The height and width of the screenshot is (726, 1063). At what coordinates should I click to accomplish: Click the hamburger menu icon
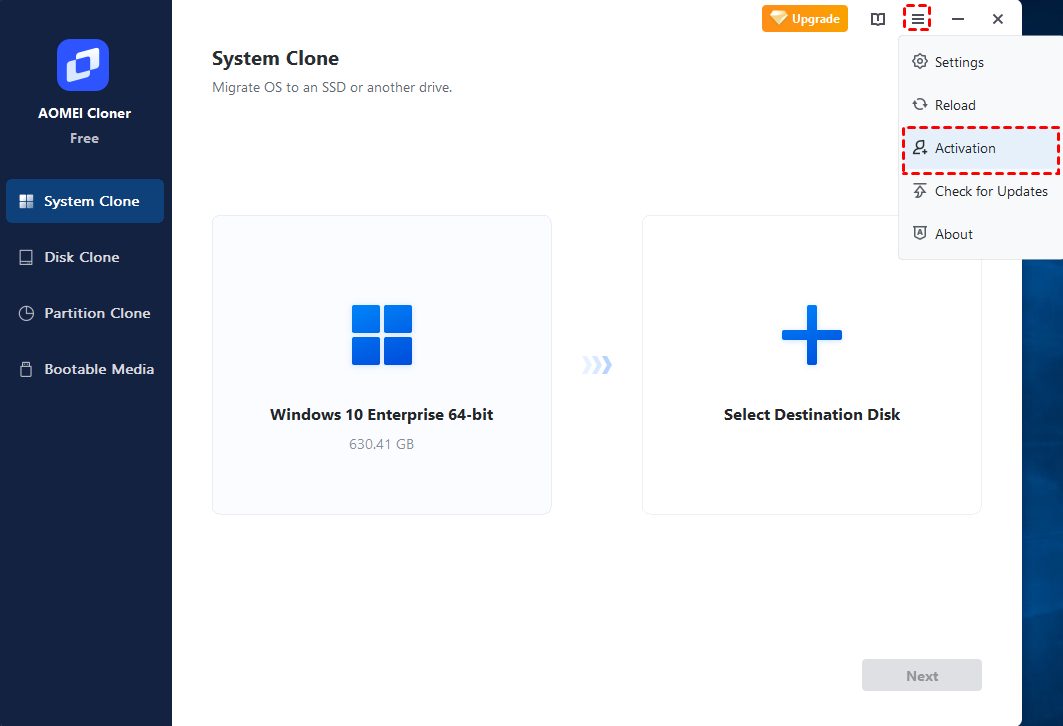coord(917,19)
